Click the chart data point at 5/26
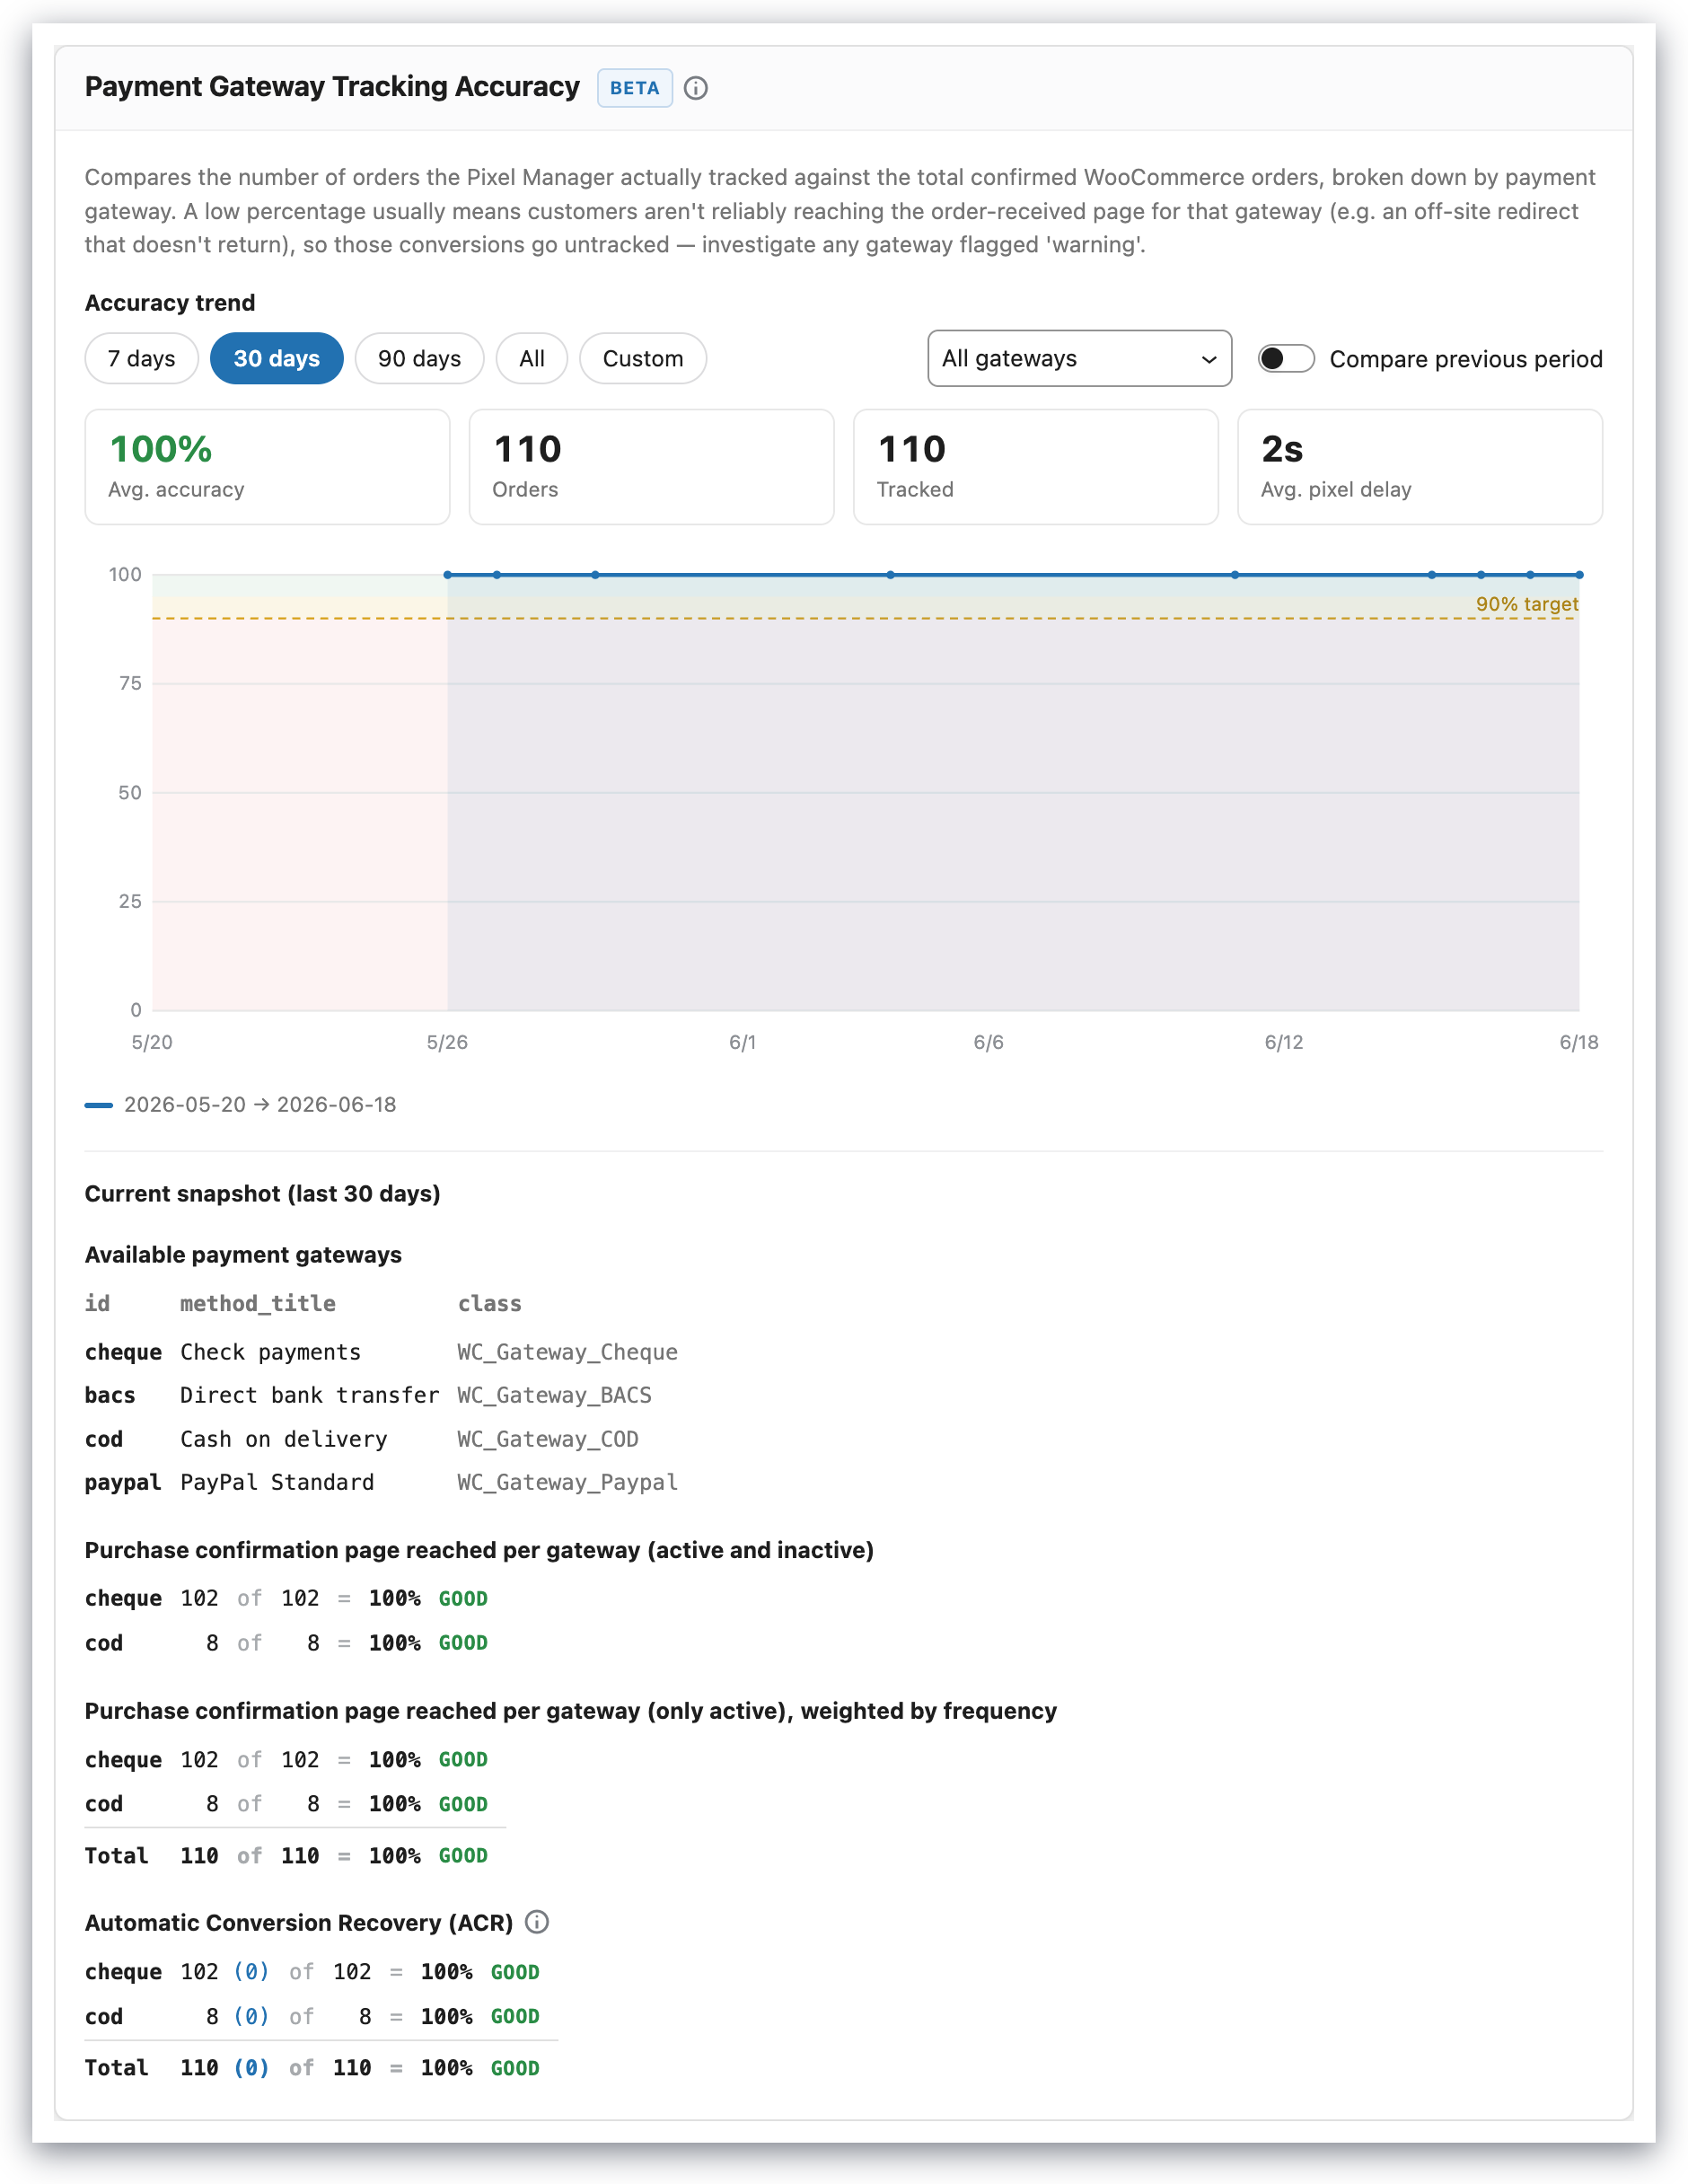This screenshot has width=1688, height=2184. (x=448, y=575)
